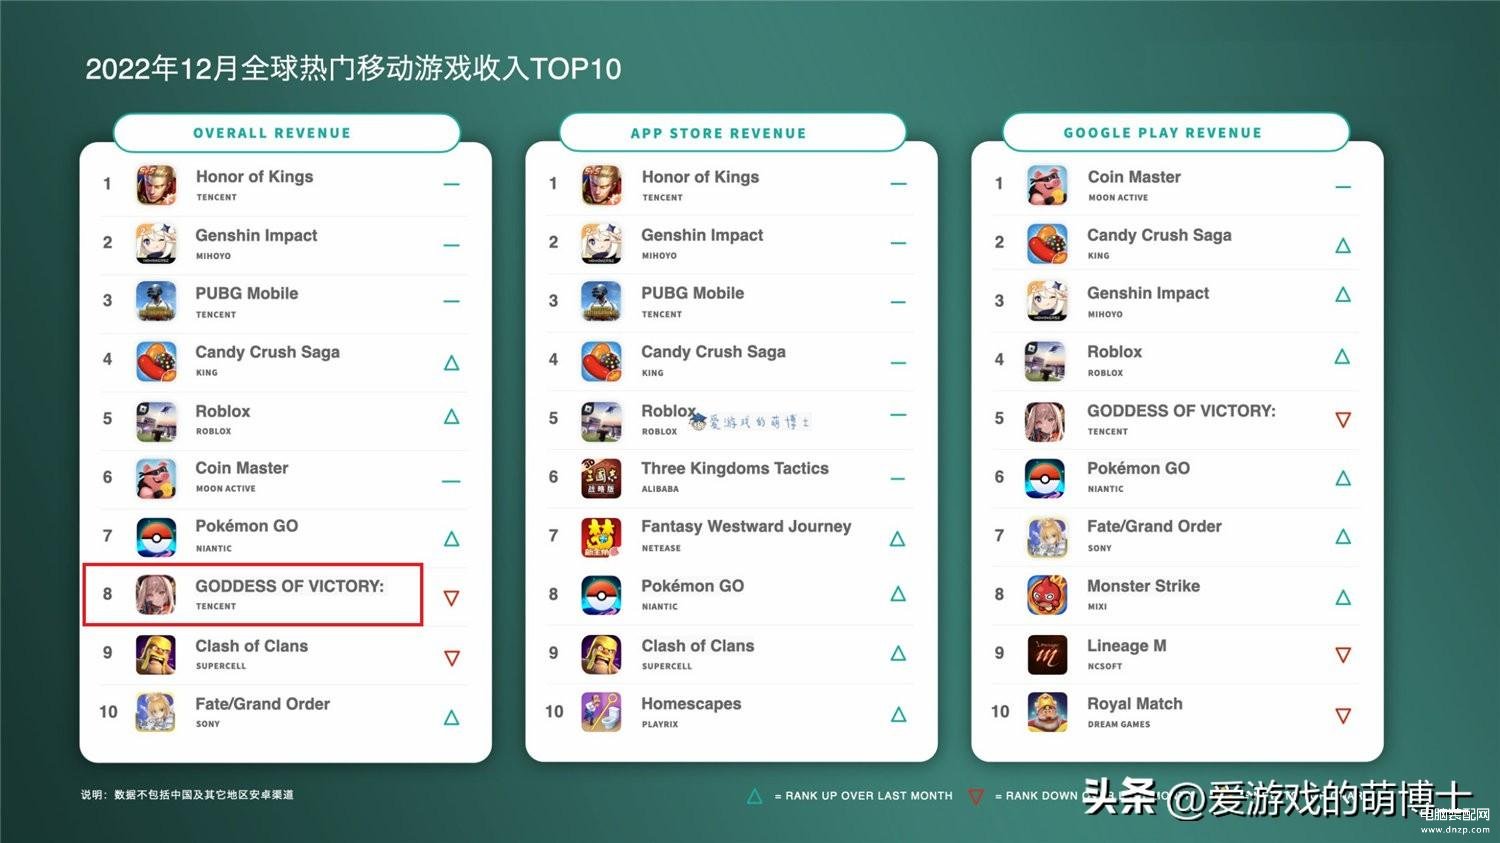Click Monster Strike game icon
Image resolution: width=1500 pixels, height=843 pixels.
tap(1047, 595)
